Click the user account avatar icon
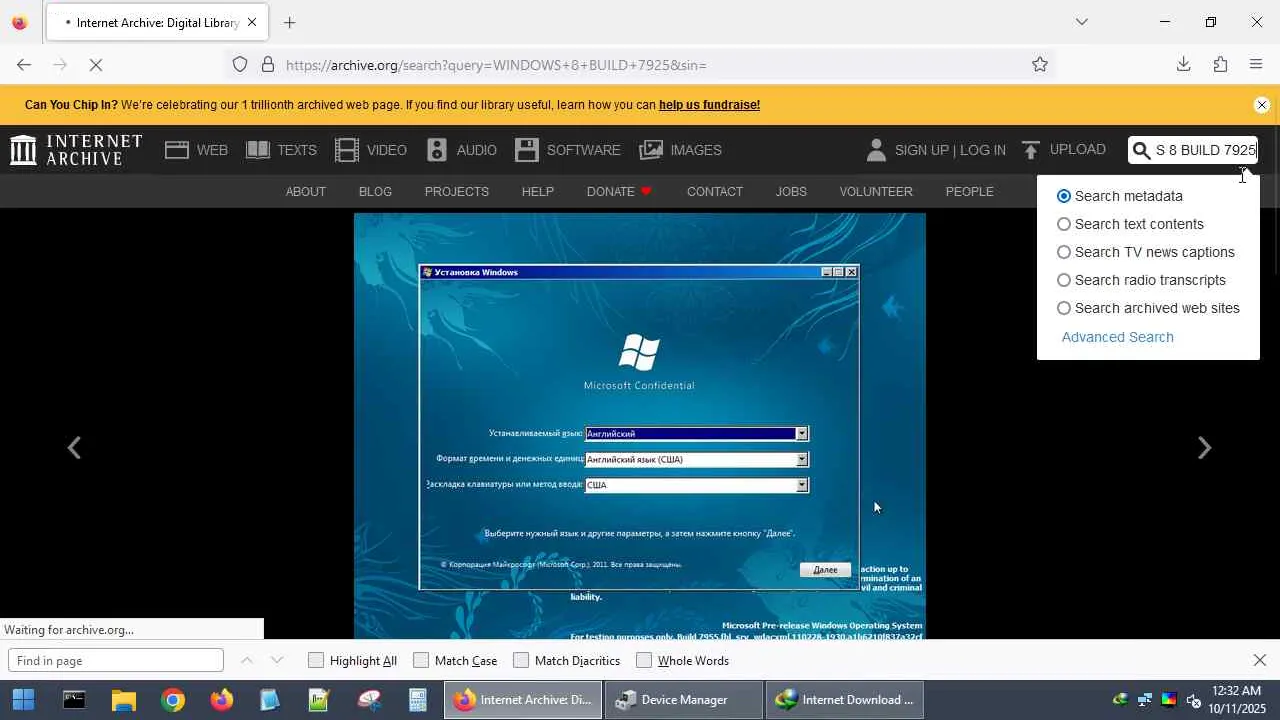 pos(876,150)
